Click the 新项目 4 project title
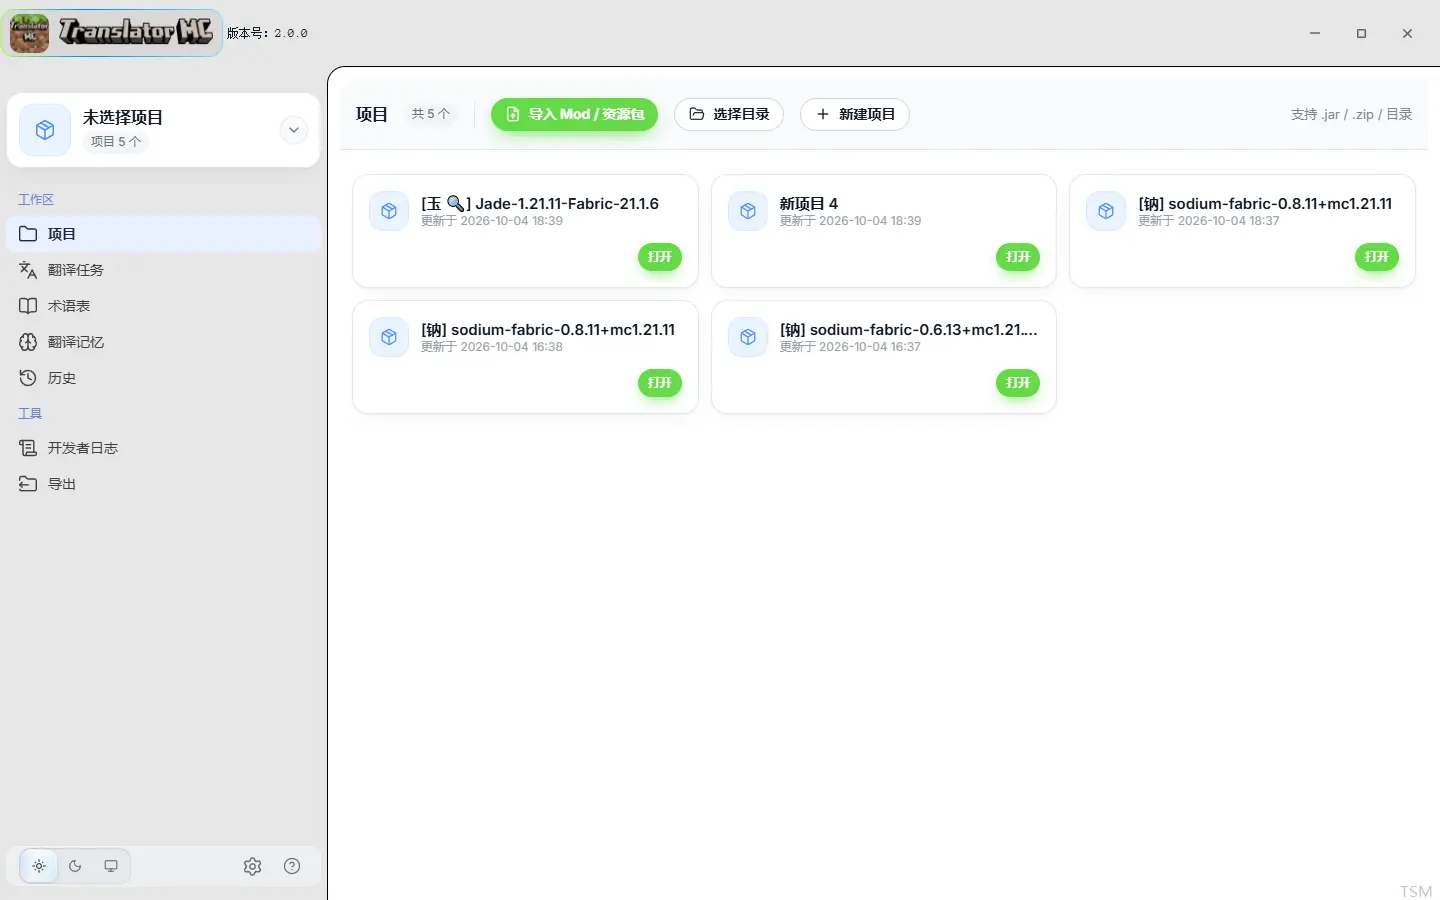This screenshot has height=900, width=1440. pyautogui.click(x=809, y=203)
